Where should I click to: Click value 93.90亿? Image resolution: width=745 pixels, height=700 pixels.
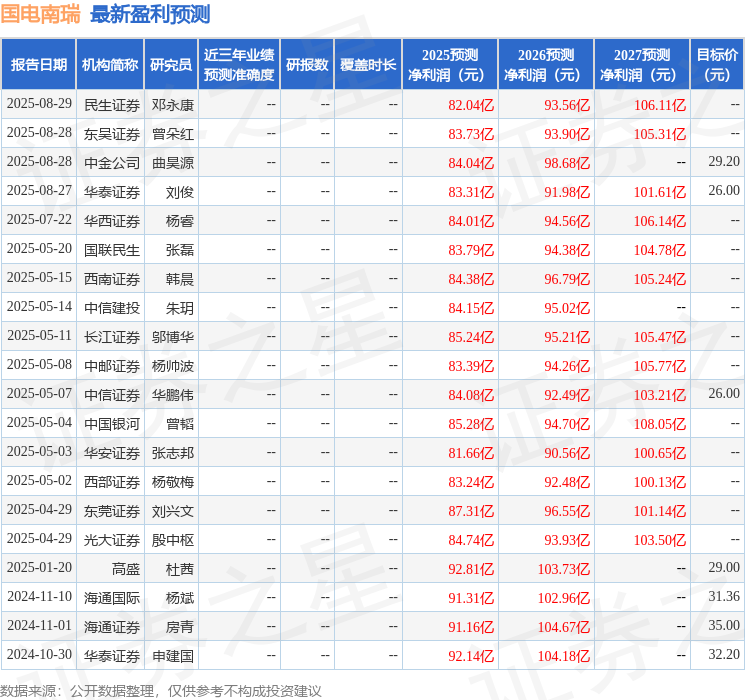pyautogui.click(x=567, y=134)
